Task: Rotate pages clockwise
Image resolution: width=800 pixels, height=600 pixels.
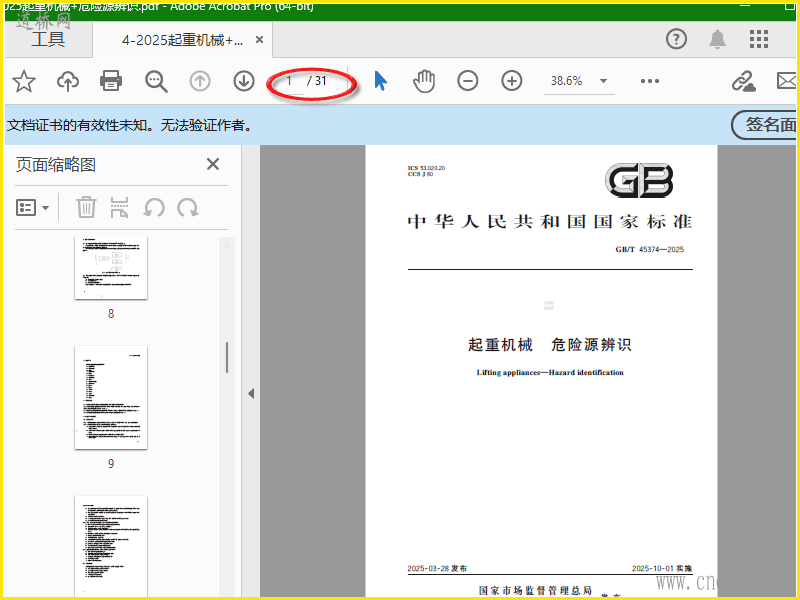Action: [188, 208]
